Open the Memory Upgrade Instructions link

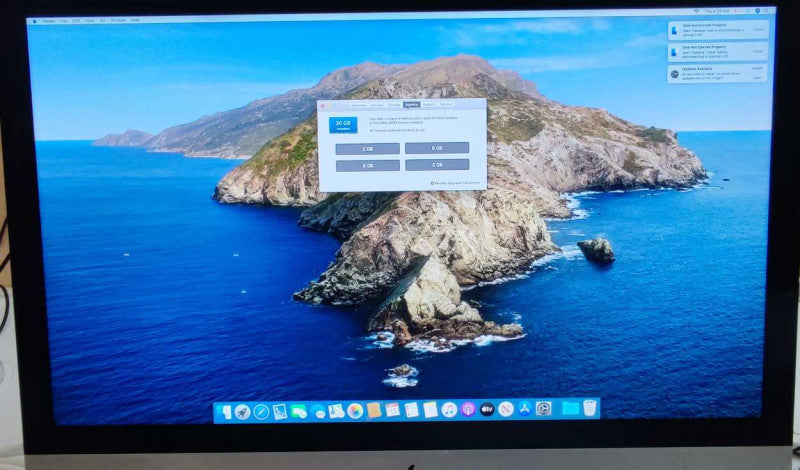point(456,183)
